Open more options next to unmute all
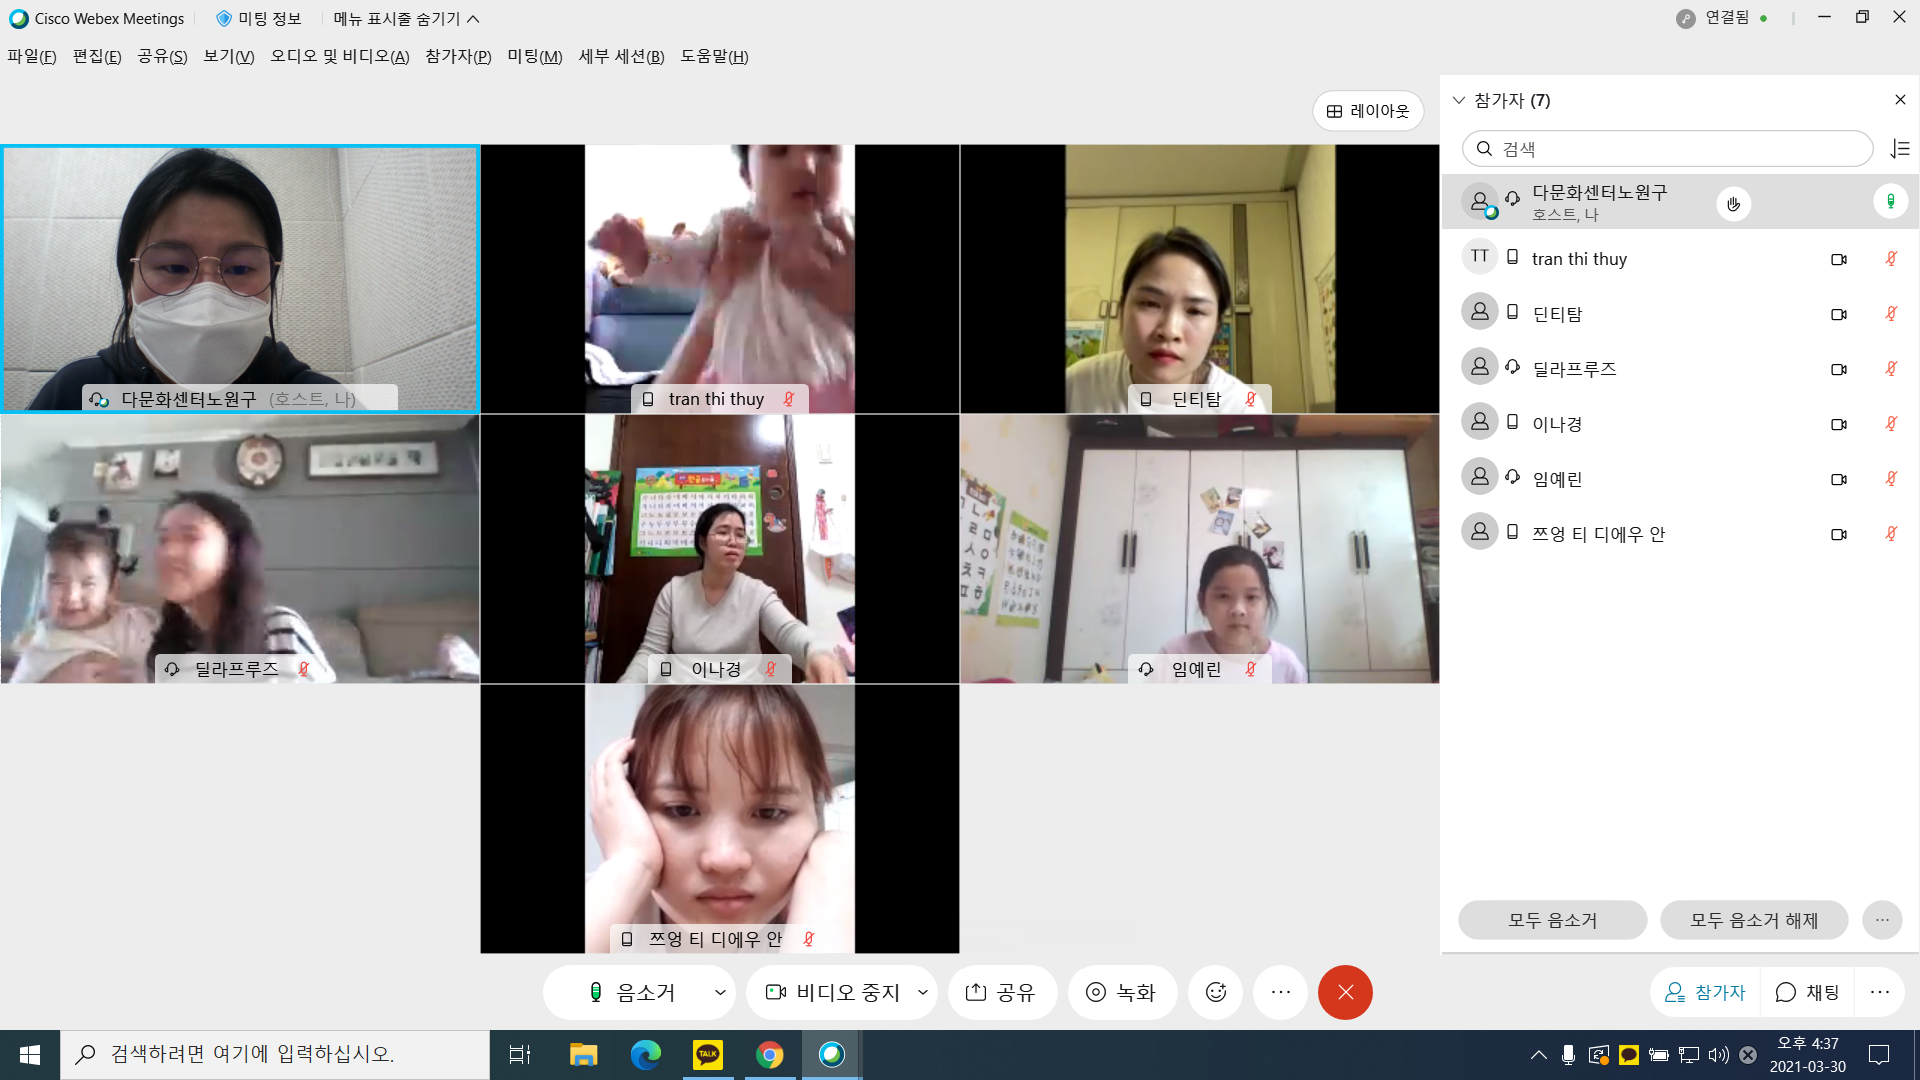 tap(1882, 920)
